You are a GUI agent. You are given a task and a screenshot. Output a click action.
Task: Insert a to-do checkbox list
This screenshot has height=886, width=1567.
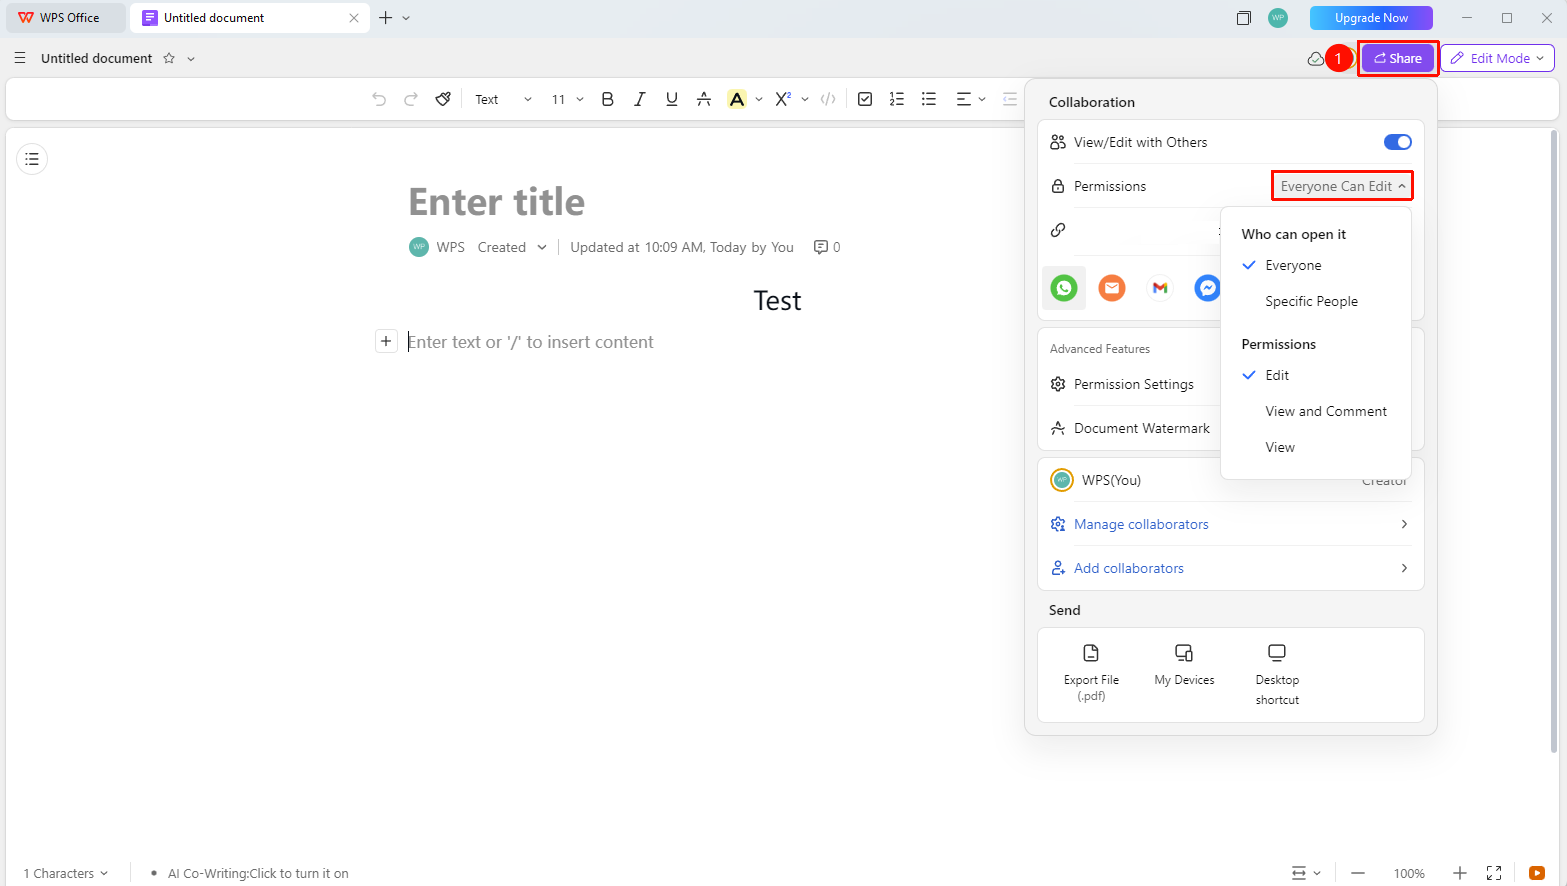pos(865,99)
